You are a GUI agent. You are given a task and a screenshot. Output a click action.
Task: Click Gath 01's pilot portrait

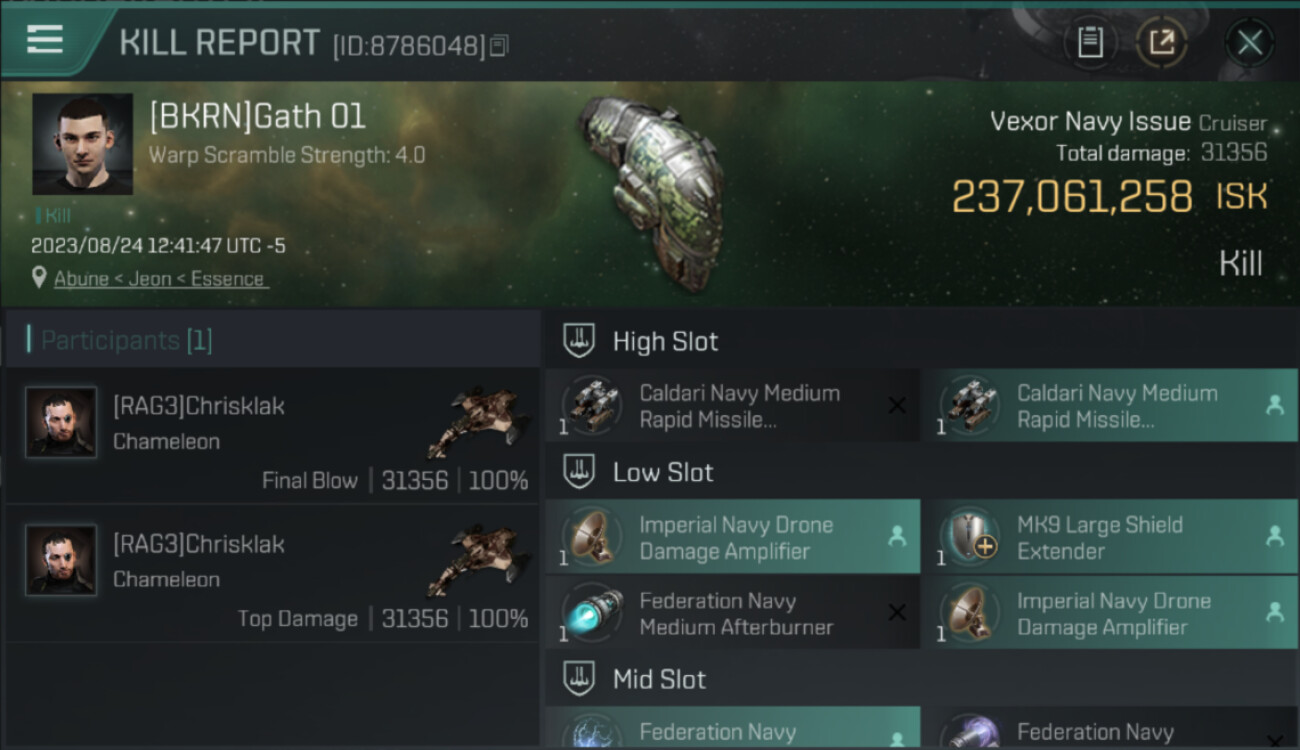point(82,144)
